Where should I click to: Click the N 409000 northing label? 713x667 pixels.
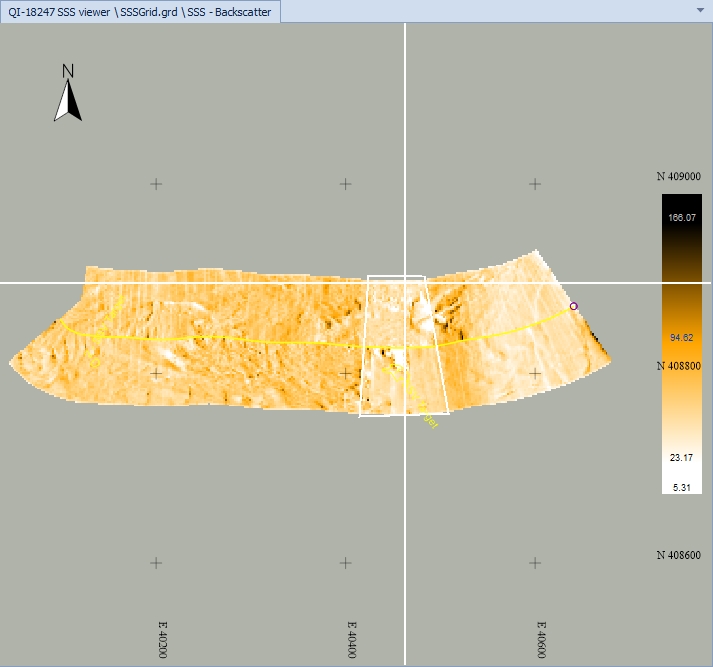coord(678,176)
